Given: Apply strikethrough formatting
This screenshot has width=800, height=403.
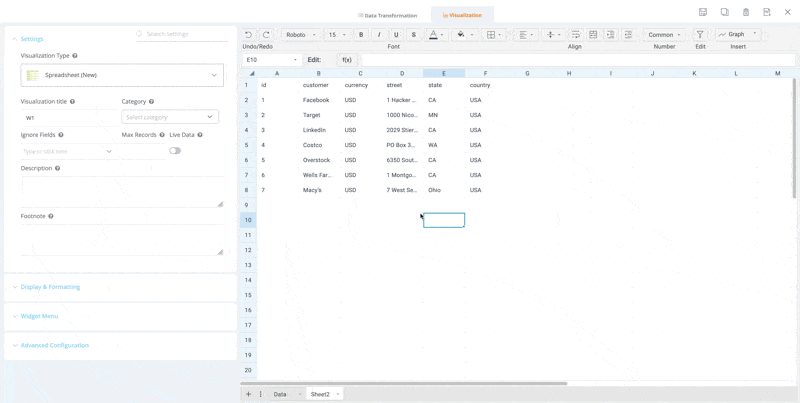Looking at the screenshot, I should pyautogui.click(x=414, y=35).
